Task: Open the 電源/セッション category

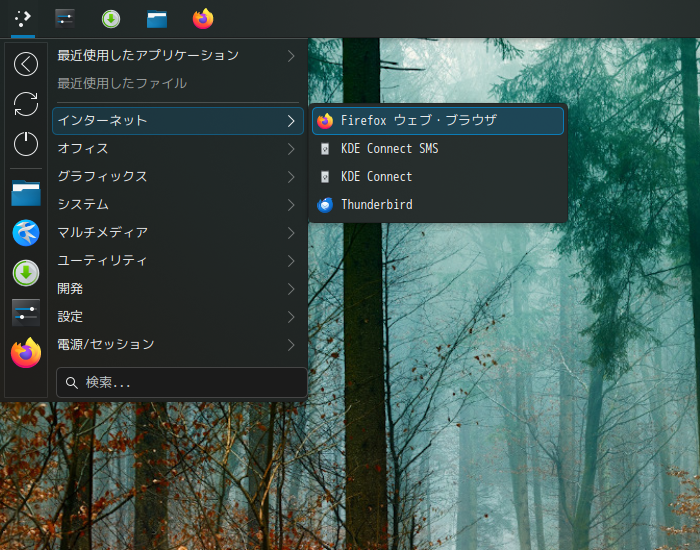Action: point(178,345)
